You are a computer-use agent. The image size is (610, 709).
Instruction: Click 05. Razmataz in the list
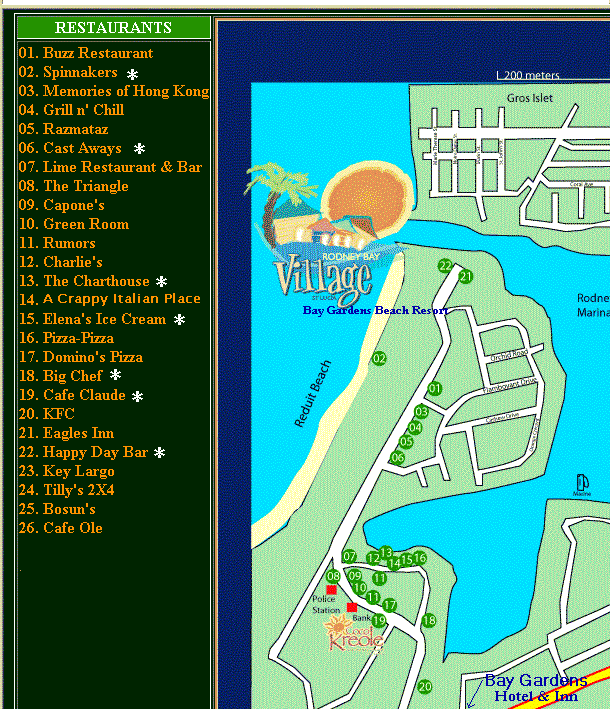63,129
